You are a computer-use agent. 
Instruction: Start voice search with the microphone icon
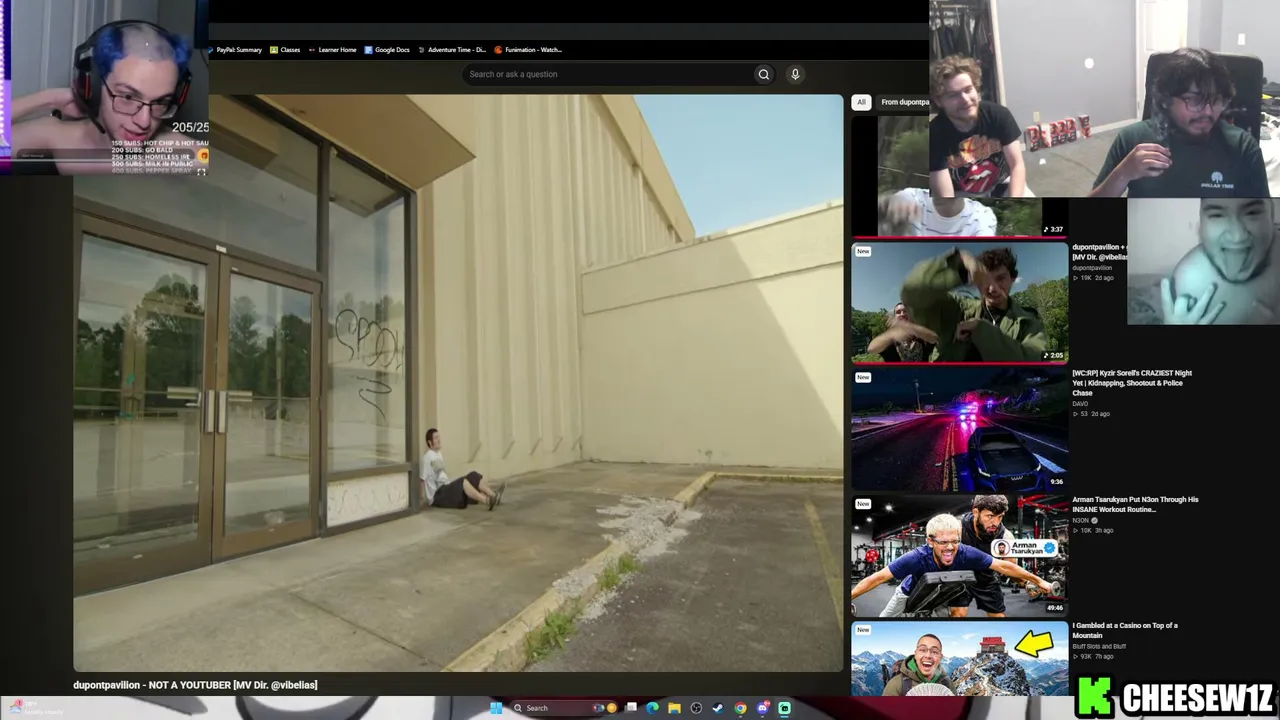(x=795, y=74)
